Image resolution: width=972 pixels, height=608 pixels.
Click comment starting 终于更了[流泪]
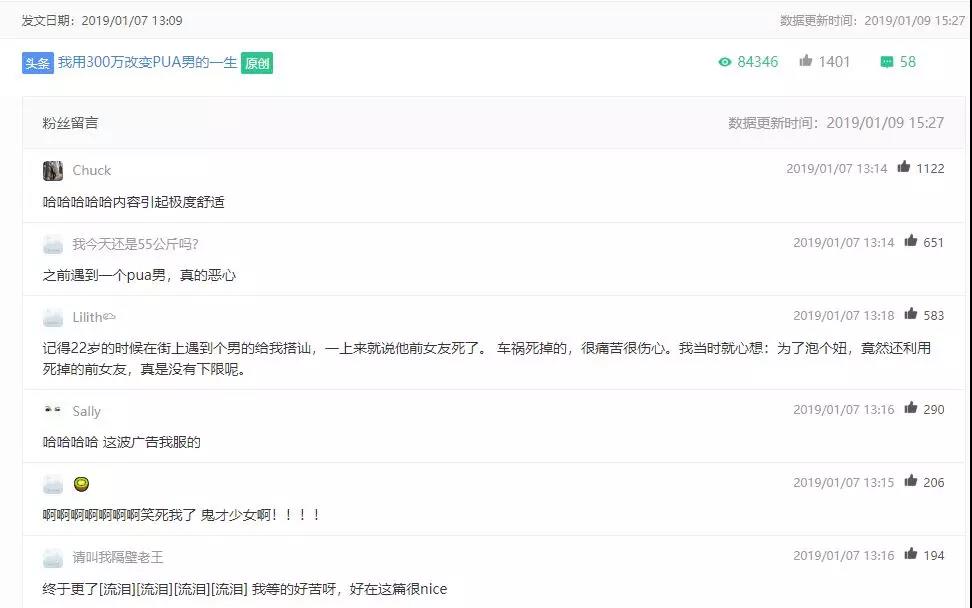(245, 589)
